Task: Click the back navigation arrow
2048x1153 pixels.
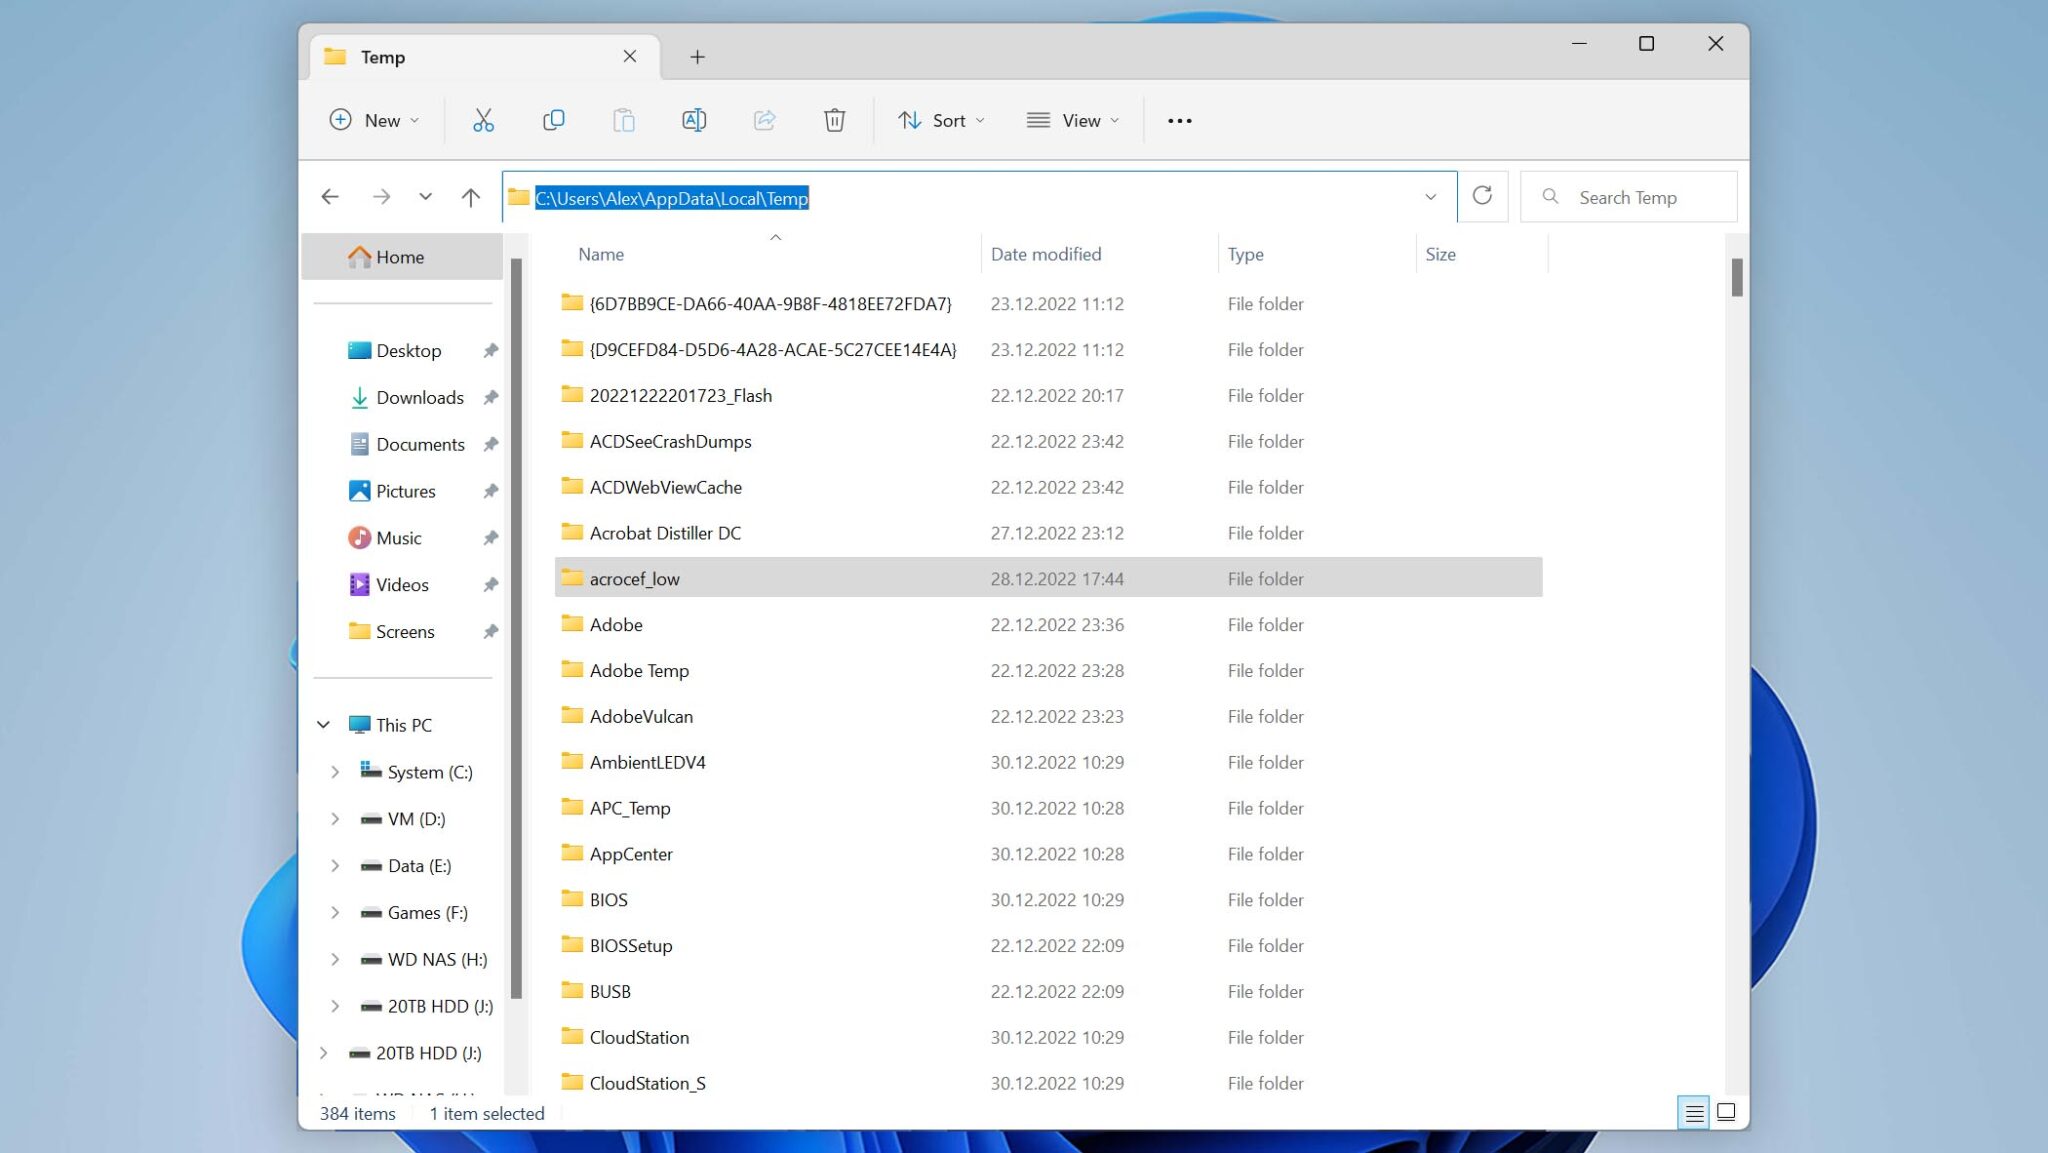Action: pyautogui.click(x=331, y=196)
